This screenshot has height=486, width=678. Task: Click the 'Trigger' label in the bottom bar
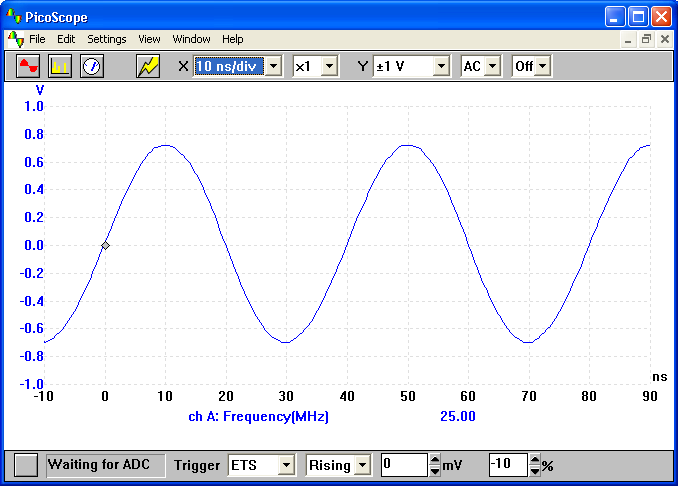point(197,465)
